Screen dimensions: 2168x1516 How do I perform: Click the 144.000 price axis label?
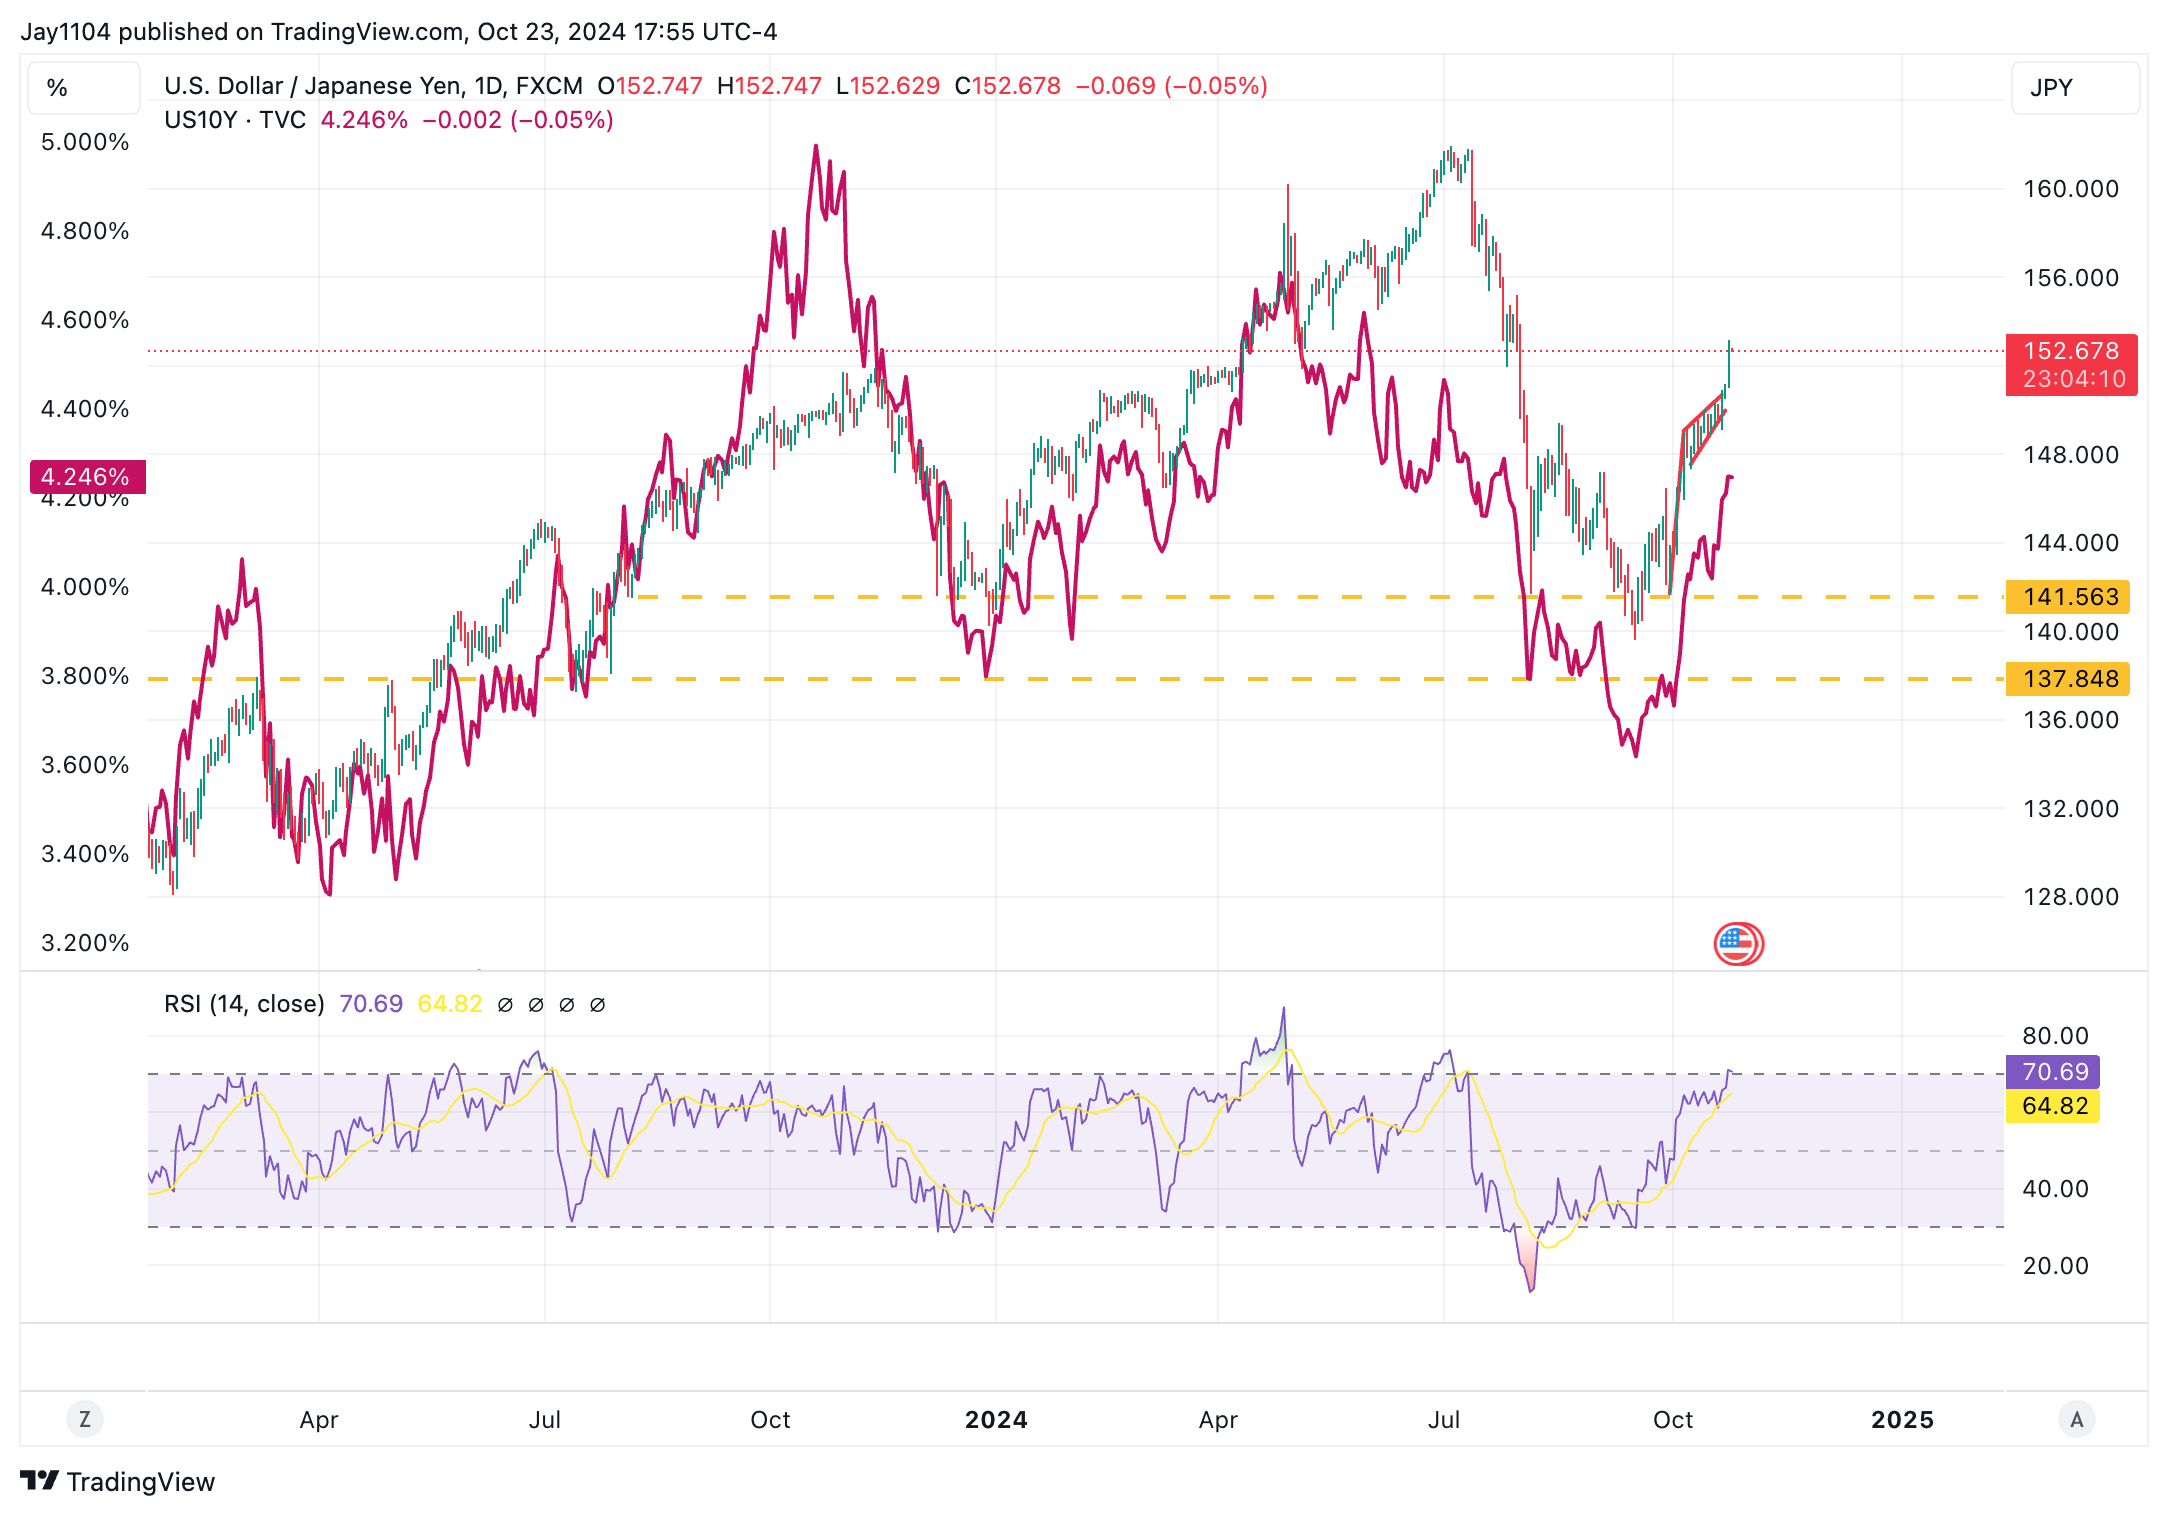click(2071, 543)
